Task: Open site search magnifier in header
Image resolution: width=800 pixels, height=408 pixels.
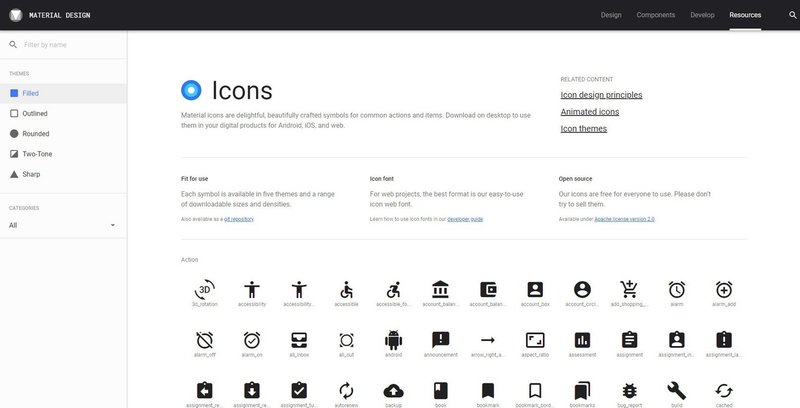Action: coord(792,15)
